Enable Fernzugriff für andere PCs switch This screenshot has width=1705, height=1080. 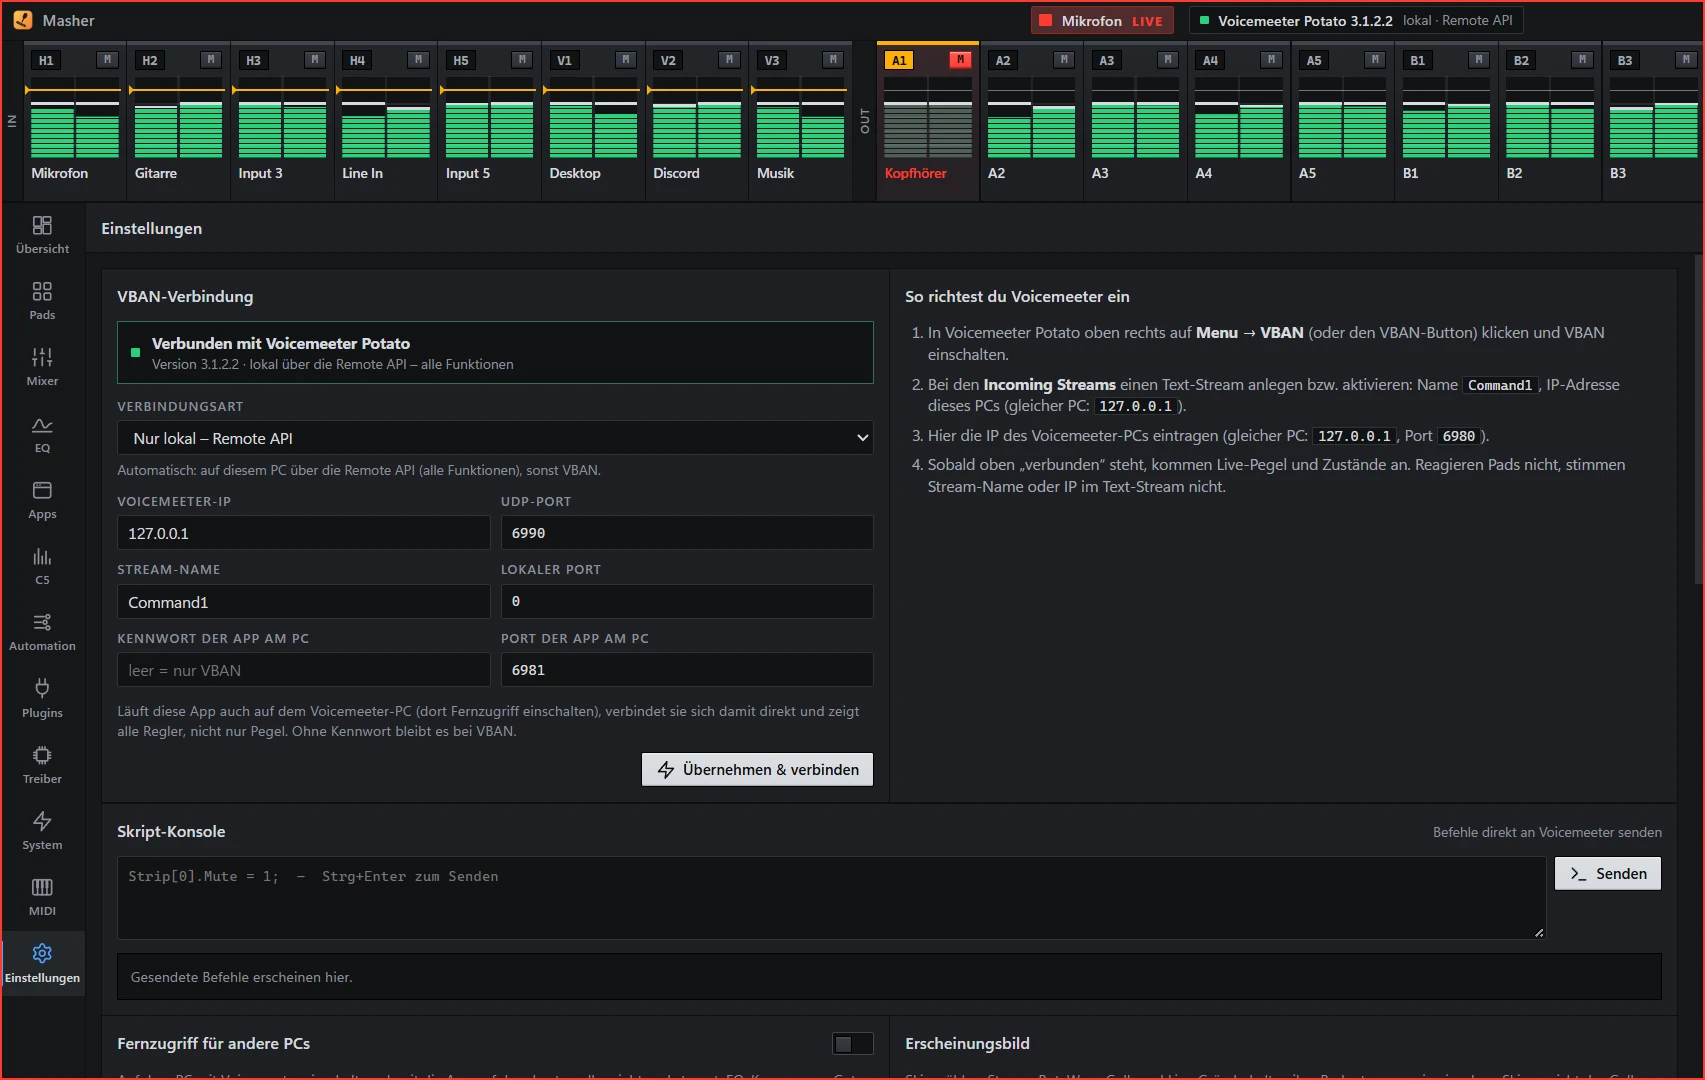[x=853, y=1044]
